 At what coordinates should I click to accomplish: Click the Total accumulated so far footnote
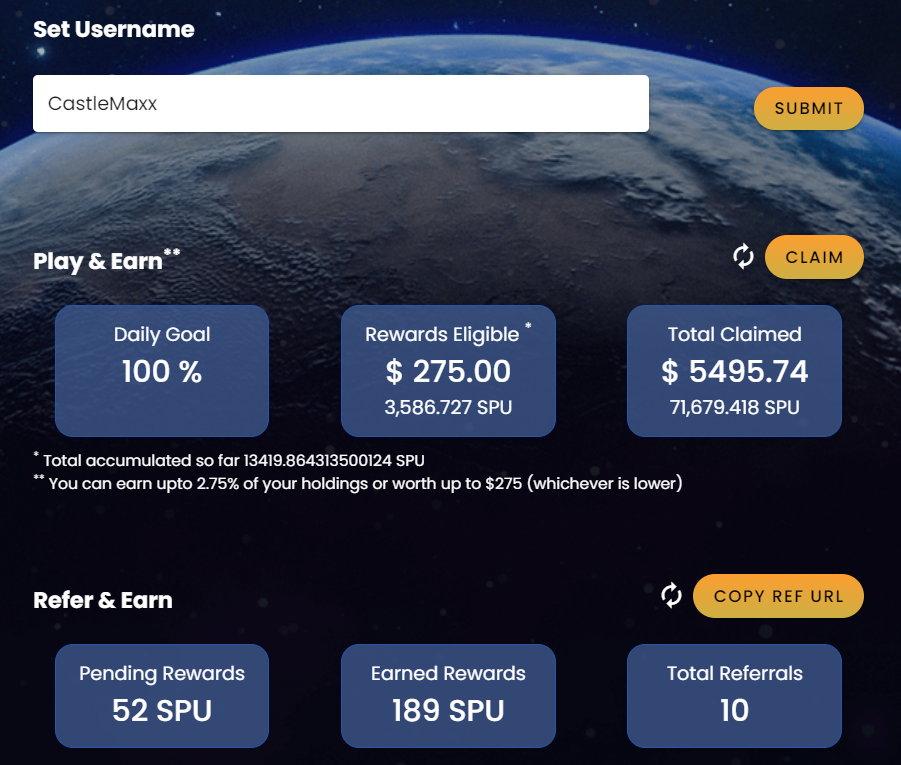pos(229,460)
